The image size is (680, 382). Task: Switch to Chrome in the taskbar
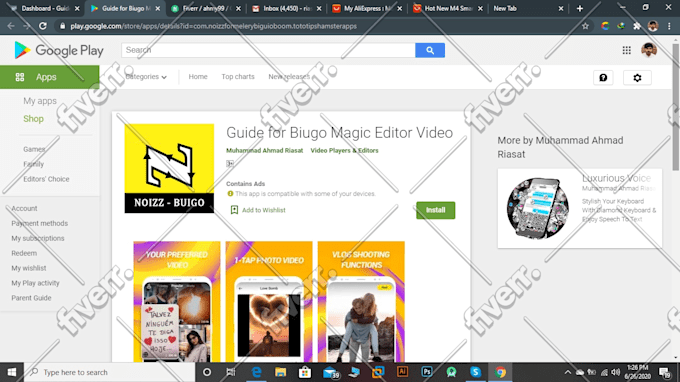click(500, 372)
